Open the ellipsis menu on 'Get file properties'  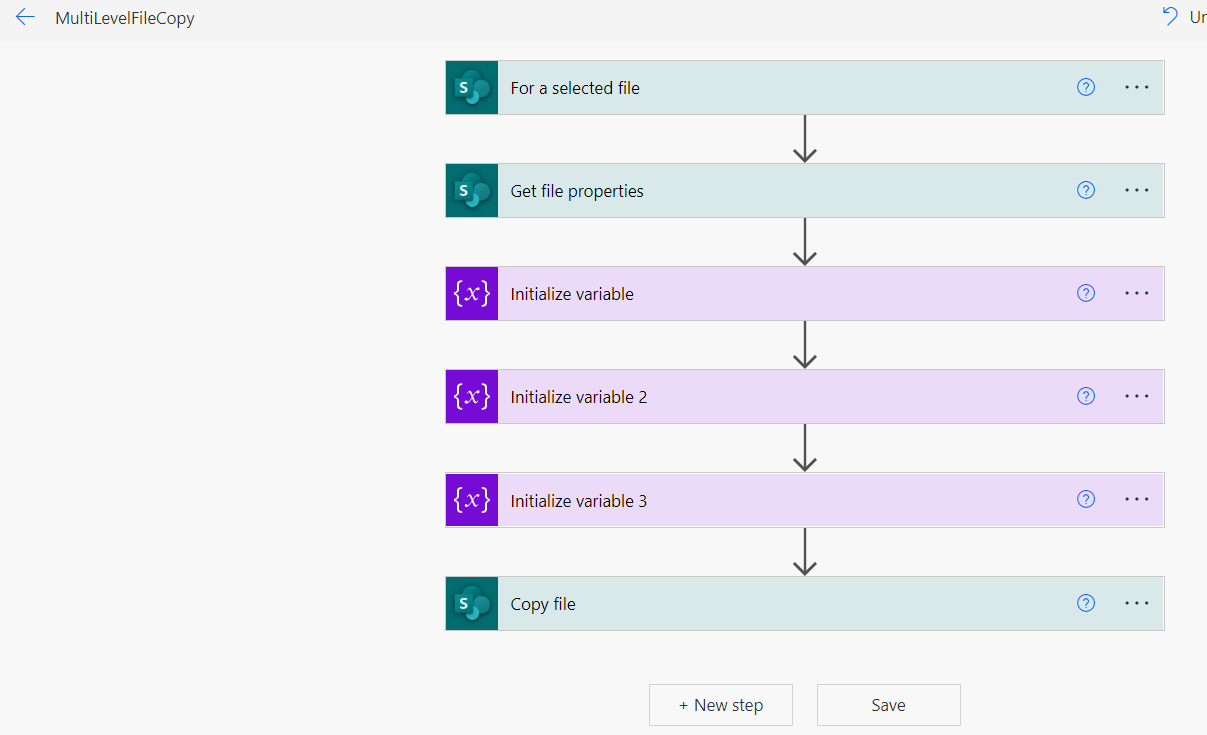1137,190
